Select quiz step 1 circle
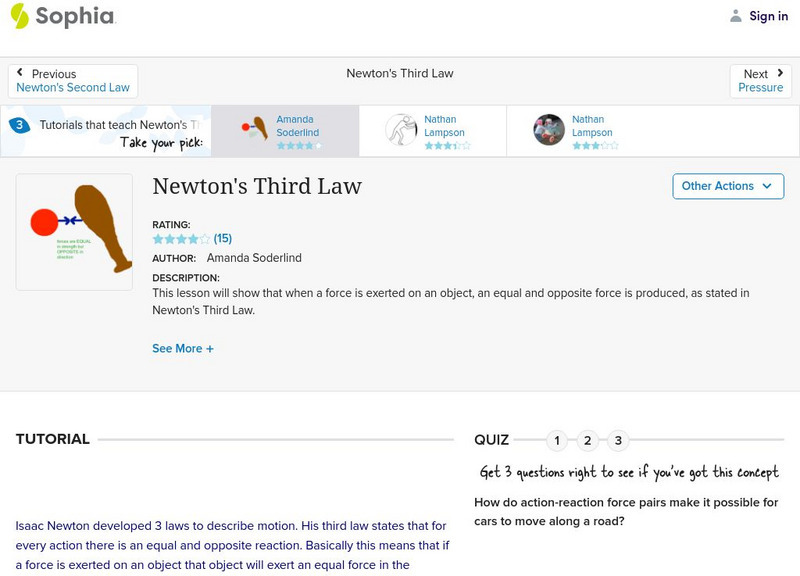The image size is (800, 576). 556,439
